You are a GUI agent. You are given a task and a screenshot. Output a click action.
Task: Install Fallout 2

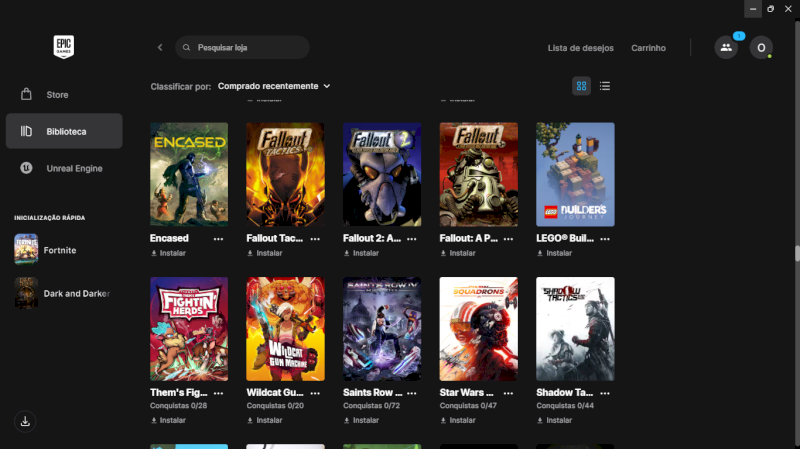361,253
